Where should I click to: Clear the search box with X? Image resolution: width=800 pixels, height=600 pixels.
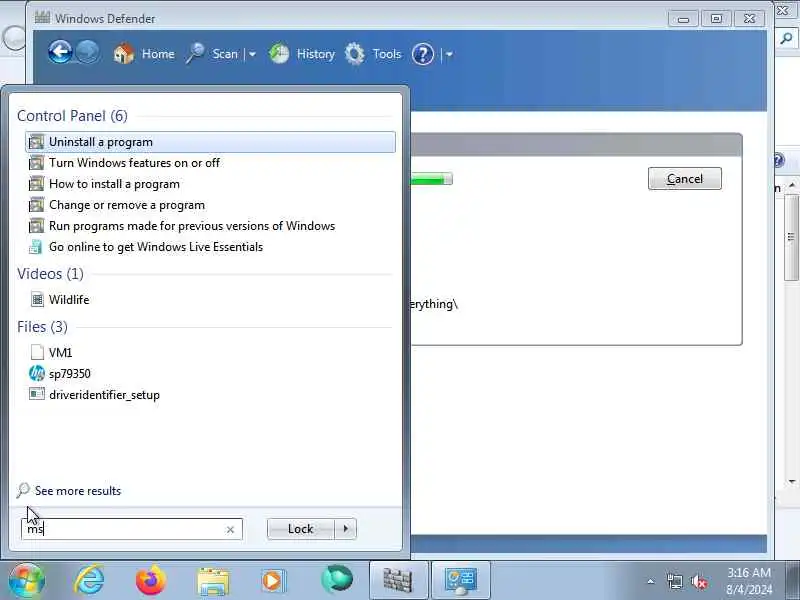click(230, 530)
